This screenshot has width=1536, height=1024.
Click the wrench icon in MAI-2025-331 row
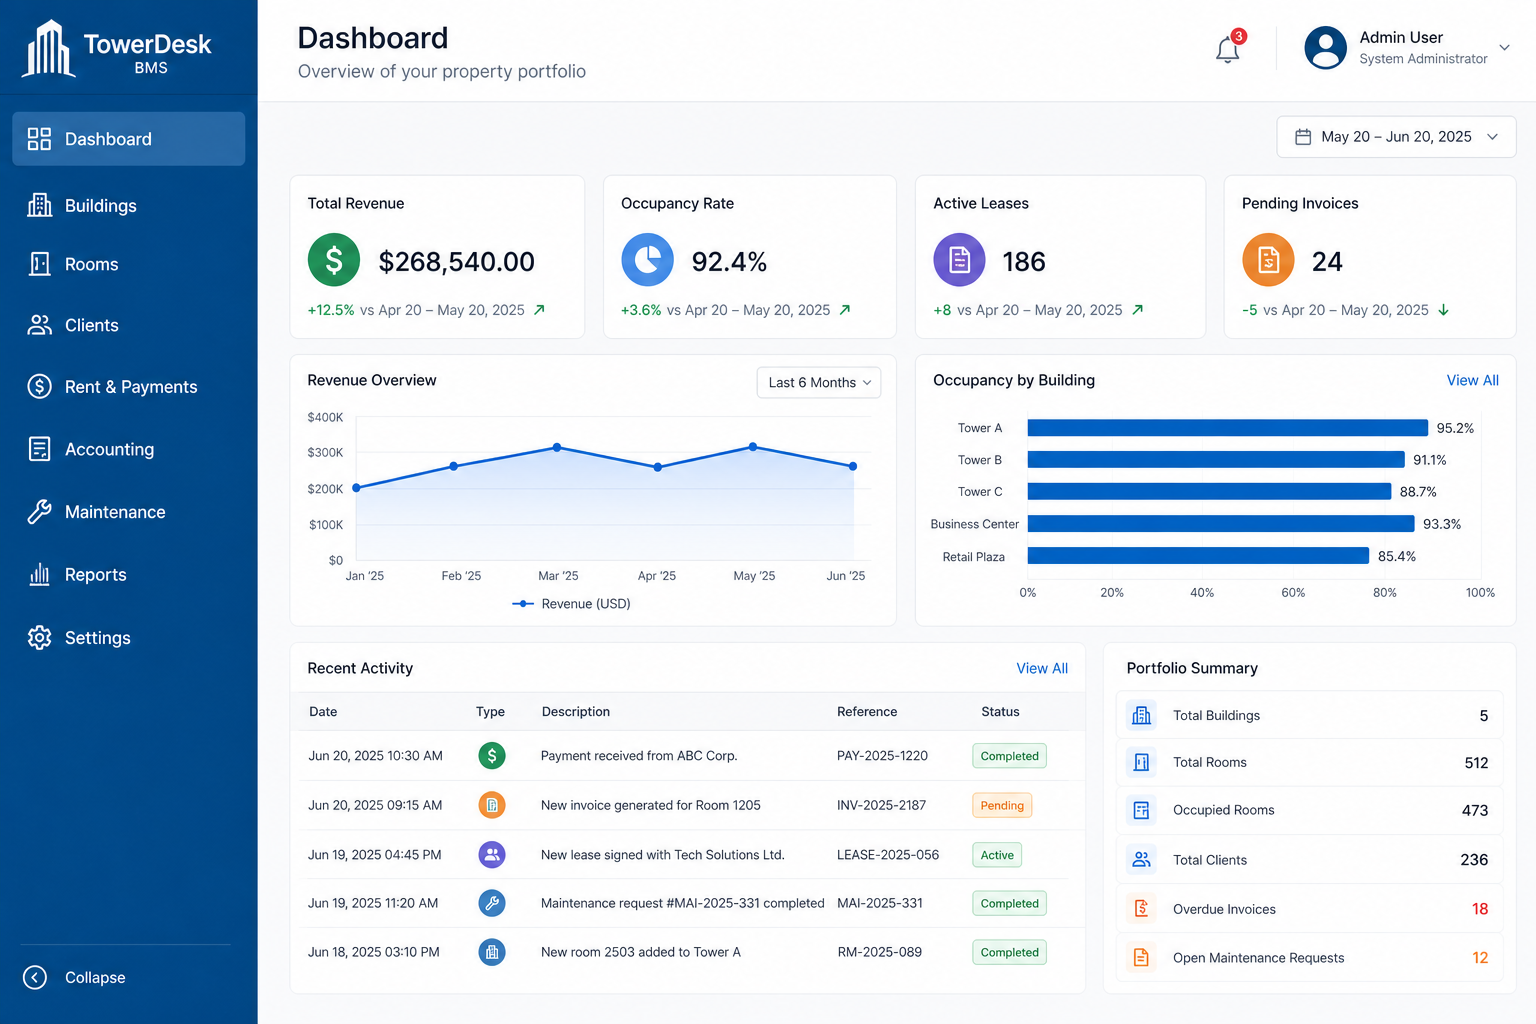pos(492,903)
